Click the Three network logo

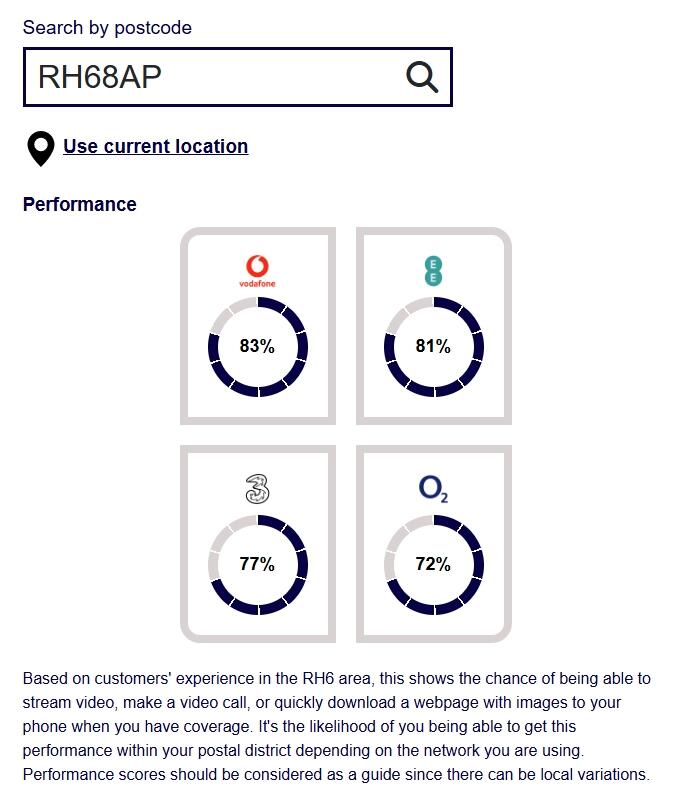[257, 489]
